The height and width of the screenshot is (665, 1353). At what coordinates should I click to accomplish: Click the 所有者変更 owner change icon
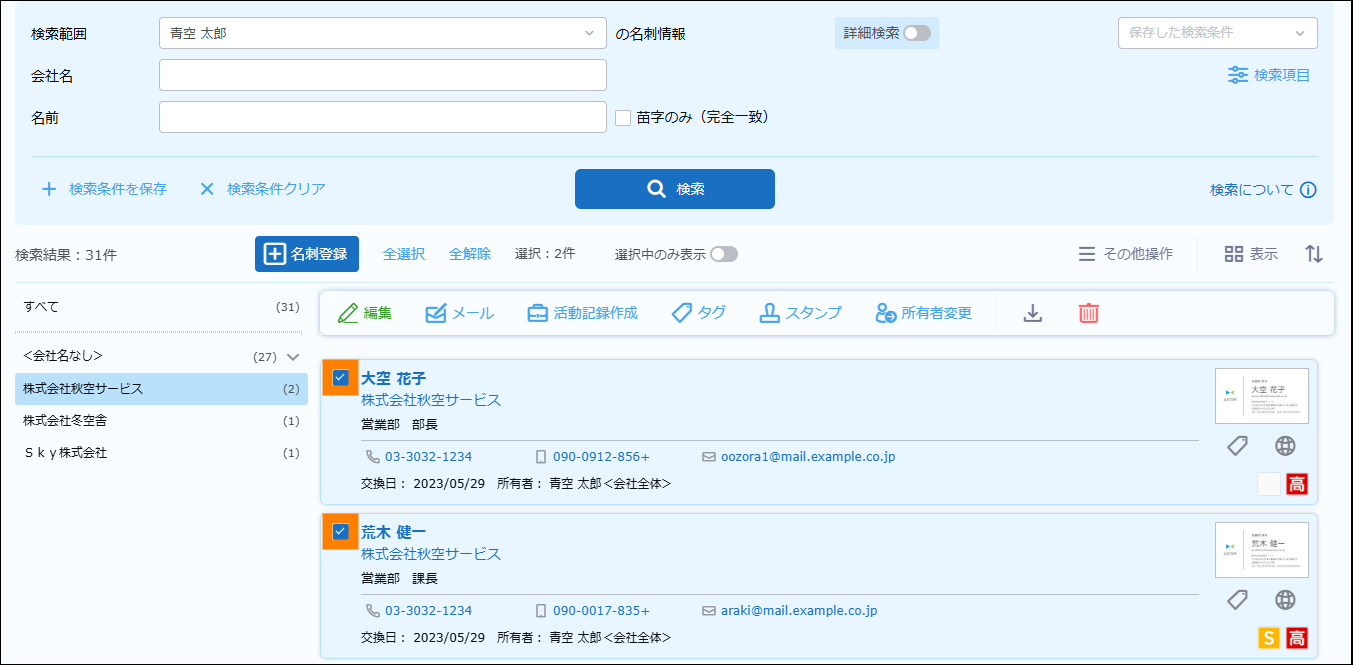[x=886, y=313]
